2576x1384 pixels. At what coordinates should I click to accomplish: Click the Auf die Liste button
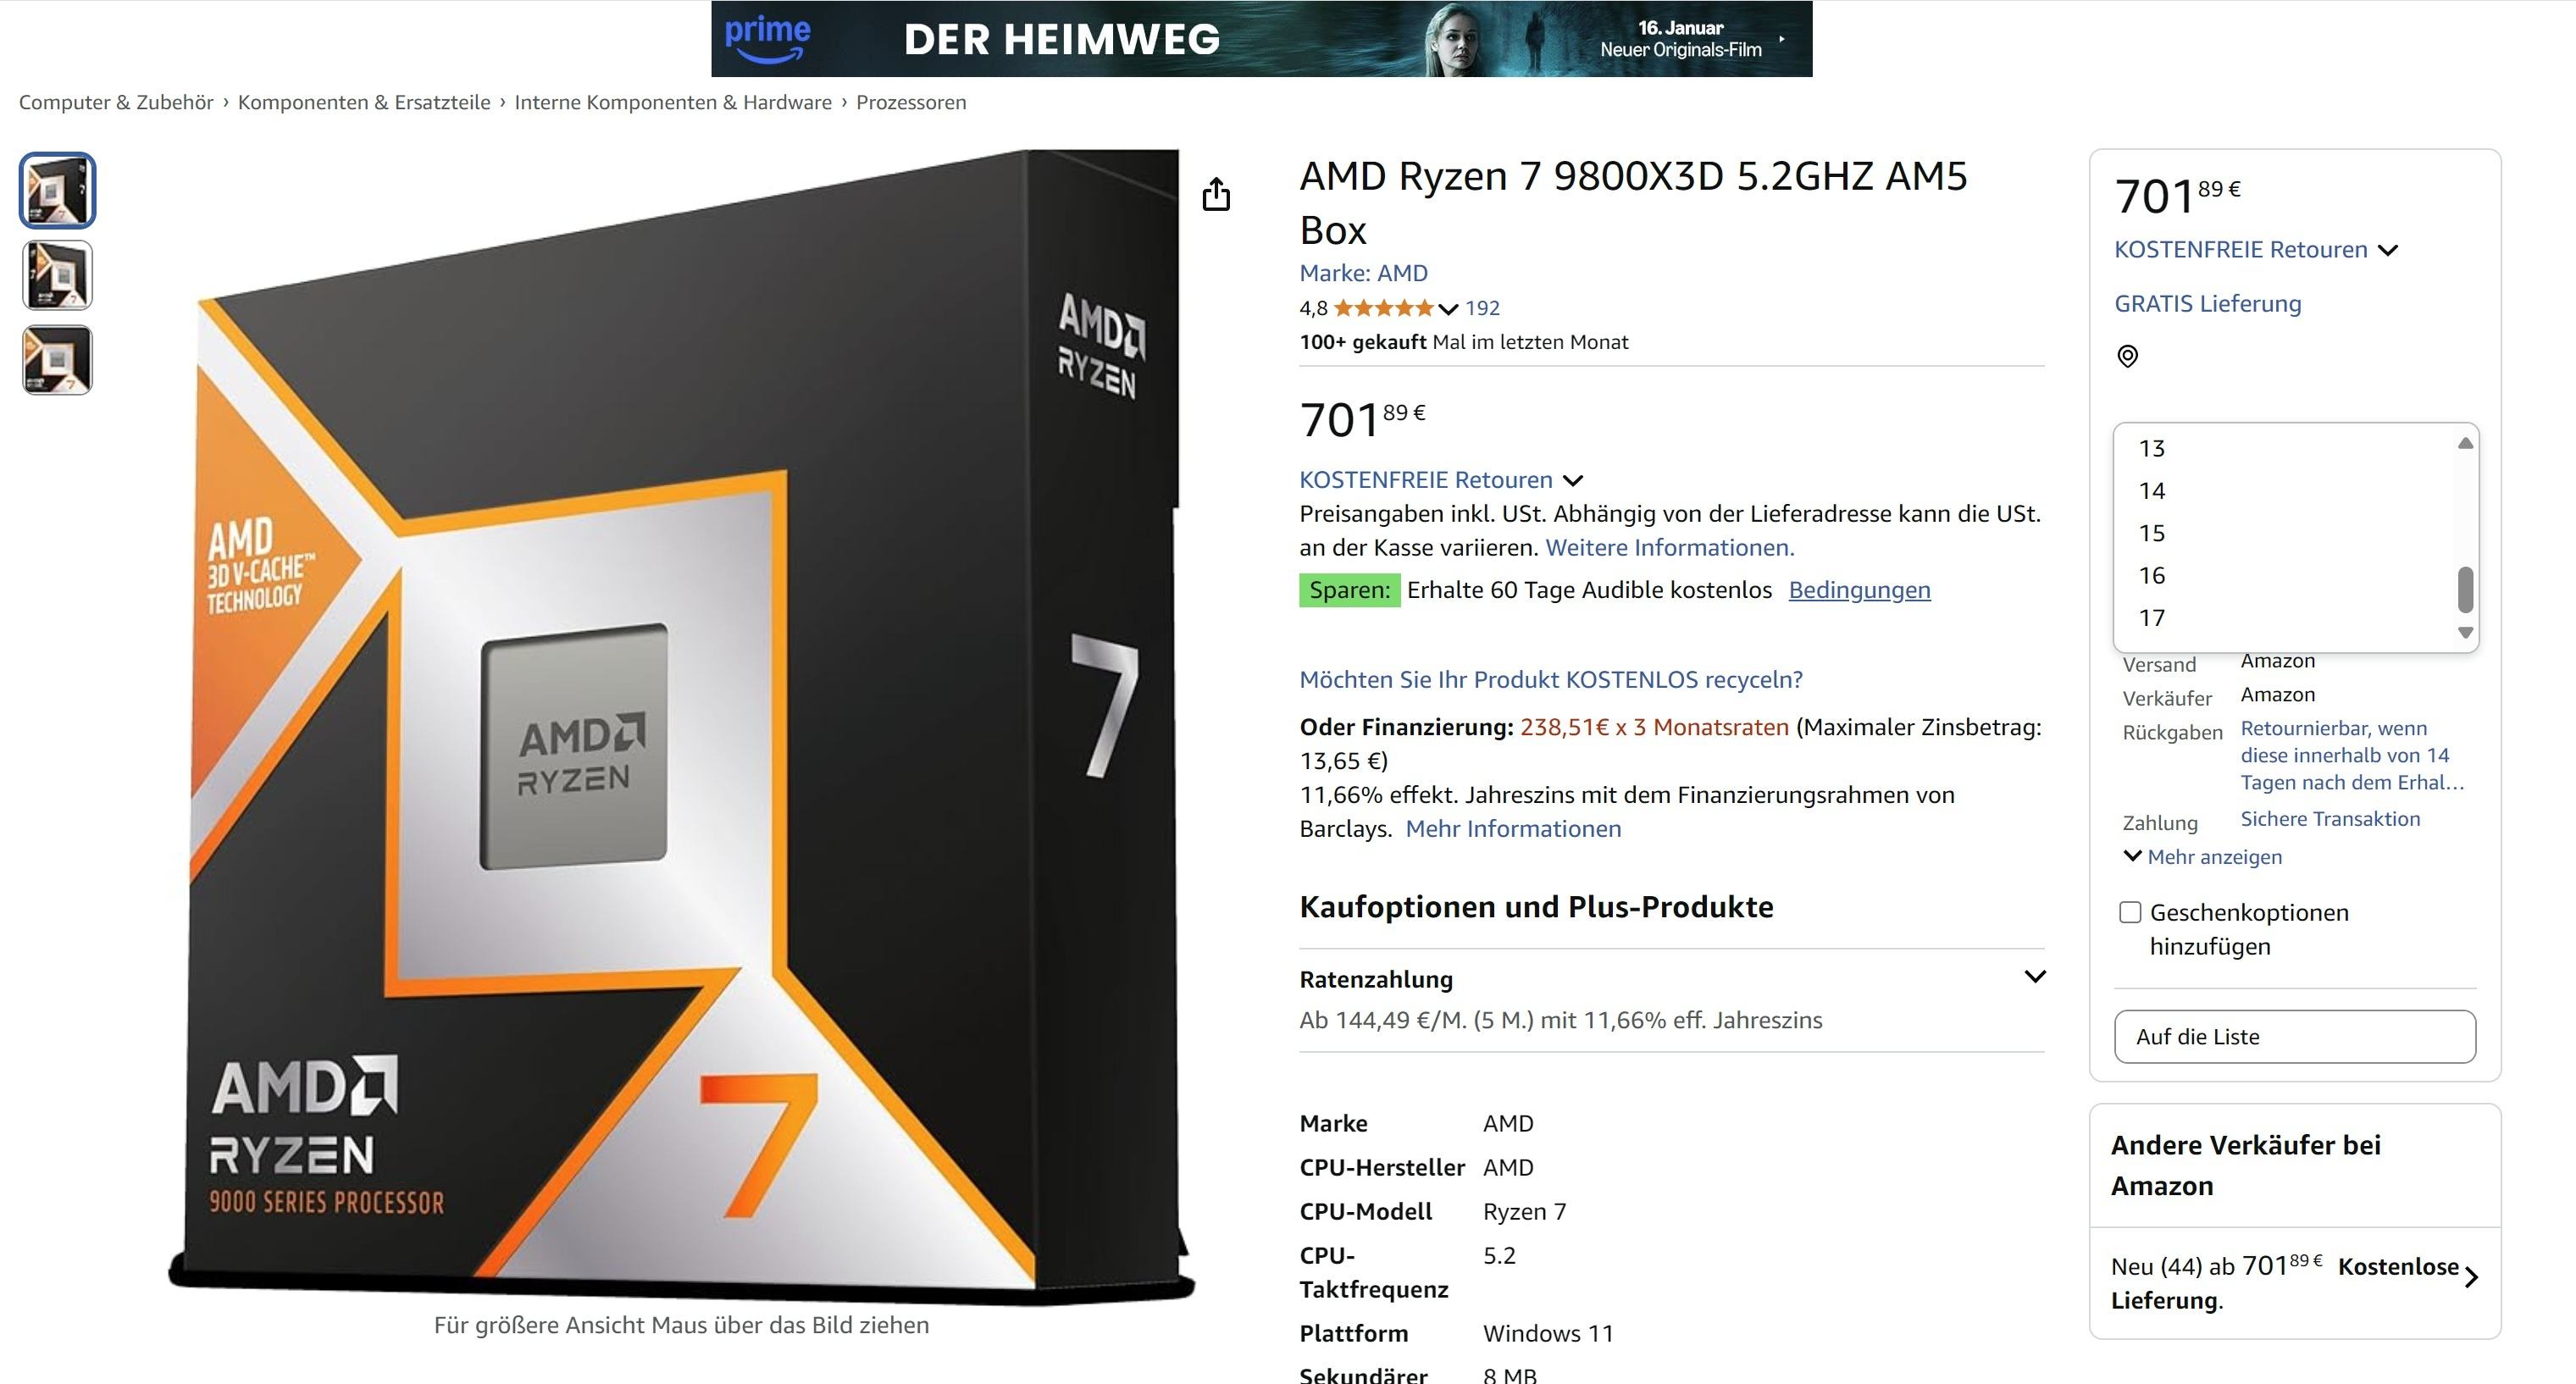(x=2295, y=1037)
